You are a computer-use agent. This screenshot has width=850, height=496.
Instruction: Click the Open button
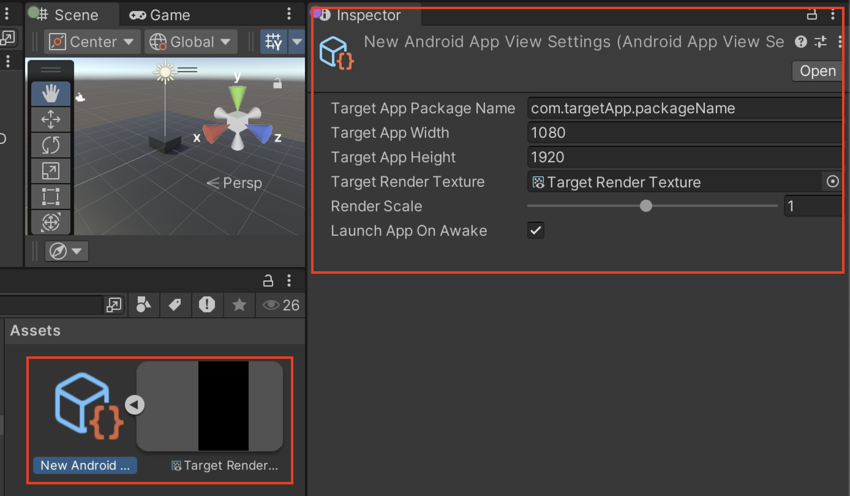click(817, 71)
